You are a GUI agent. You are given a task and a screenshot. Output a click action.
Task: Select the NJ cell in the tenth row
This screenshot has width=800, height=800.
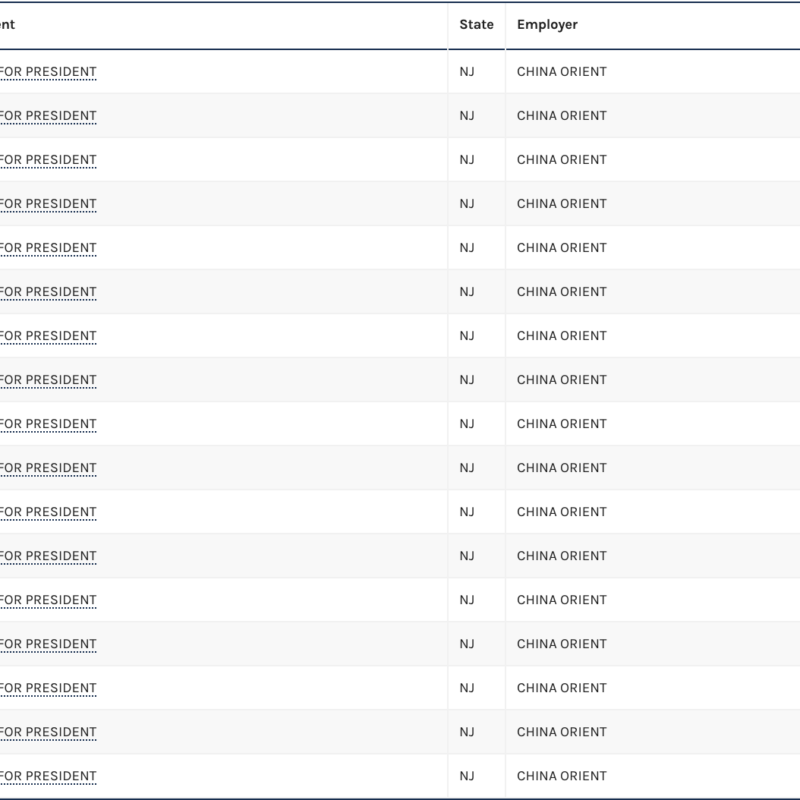tap(467, 468)
